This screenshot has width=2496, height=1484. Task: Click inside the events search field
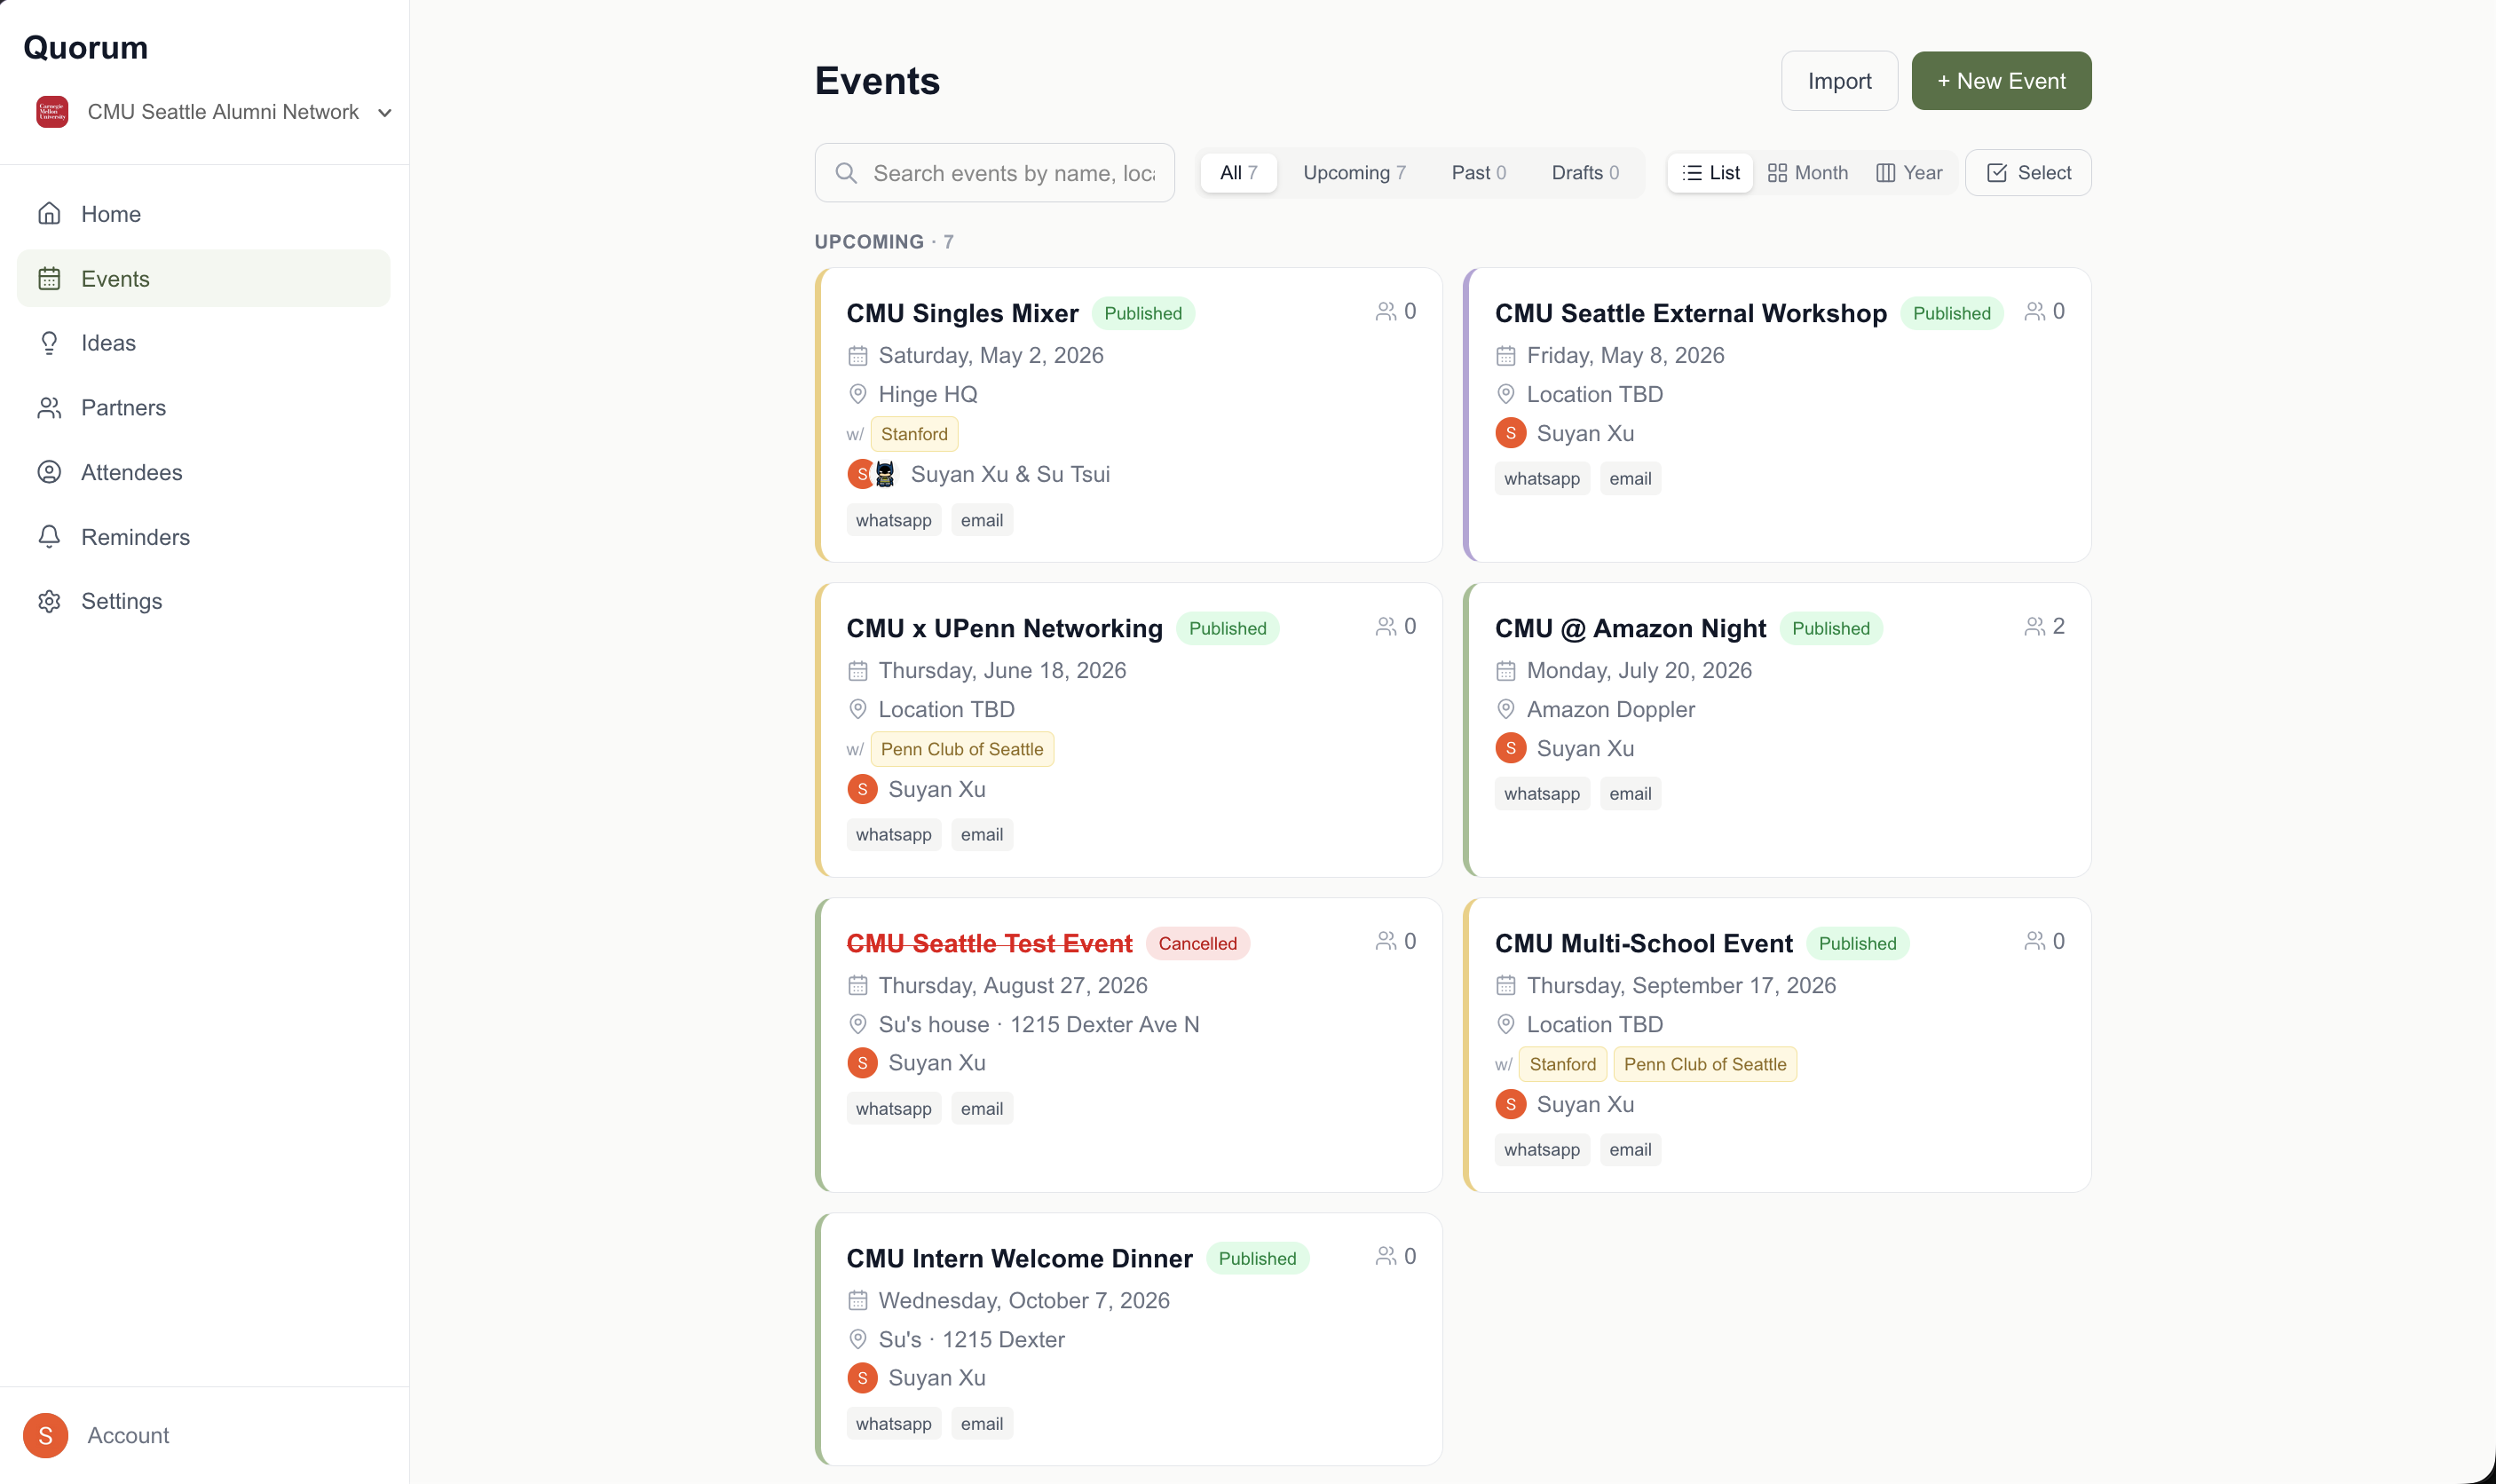click(x=1010, y=172)
